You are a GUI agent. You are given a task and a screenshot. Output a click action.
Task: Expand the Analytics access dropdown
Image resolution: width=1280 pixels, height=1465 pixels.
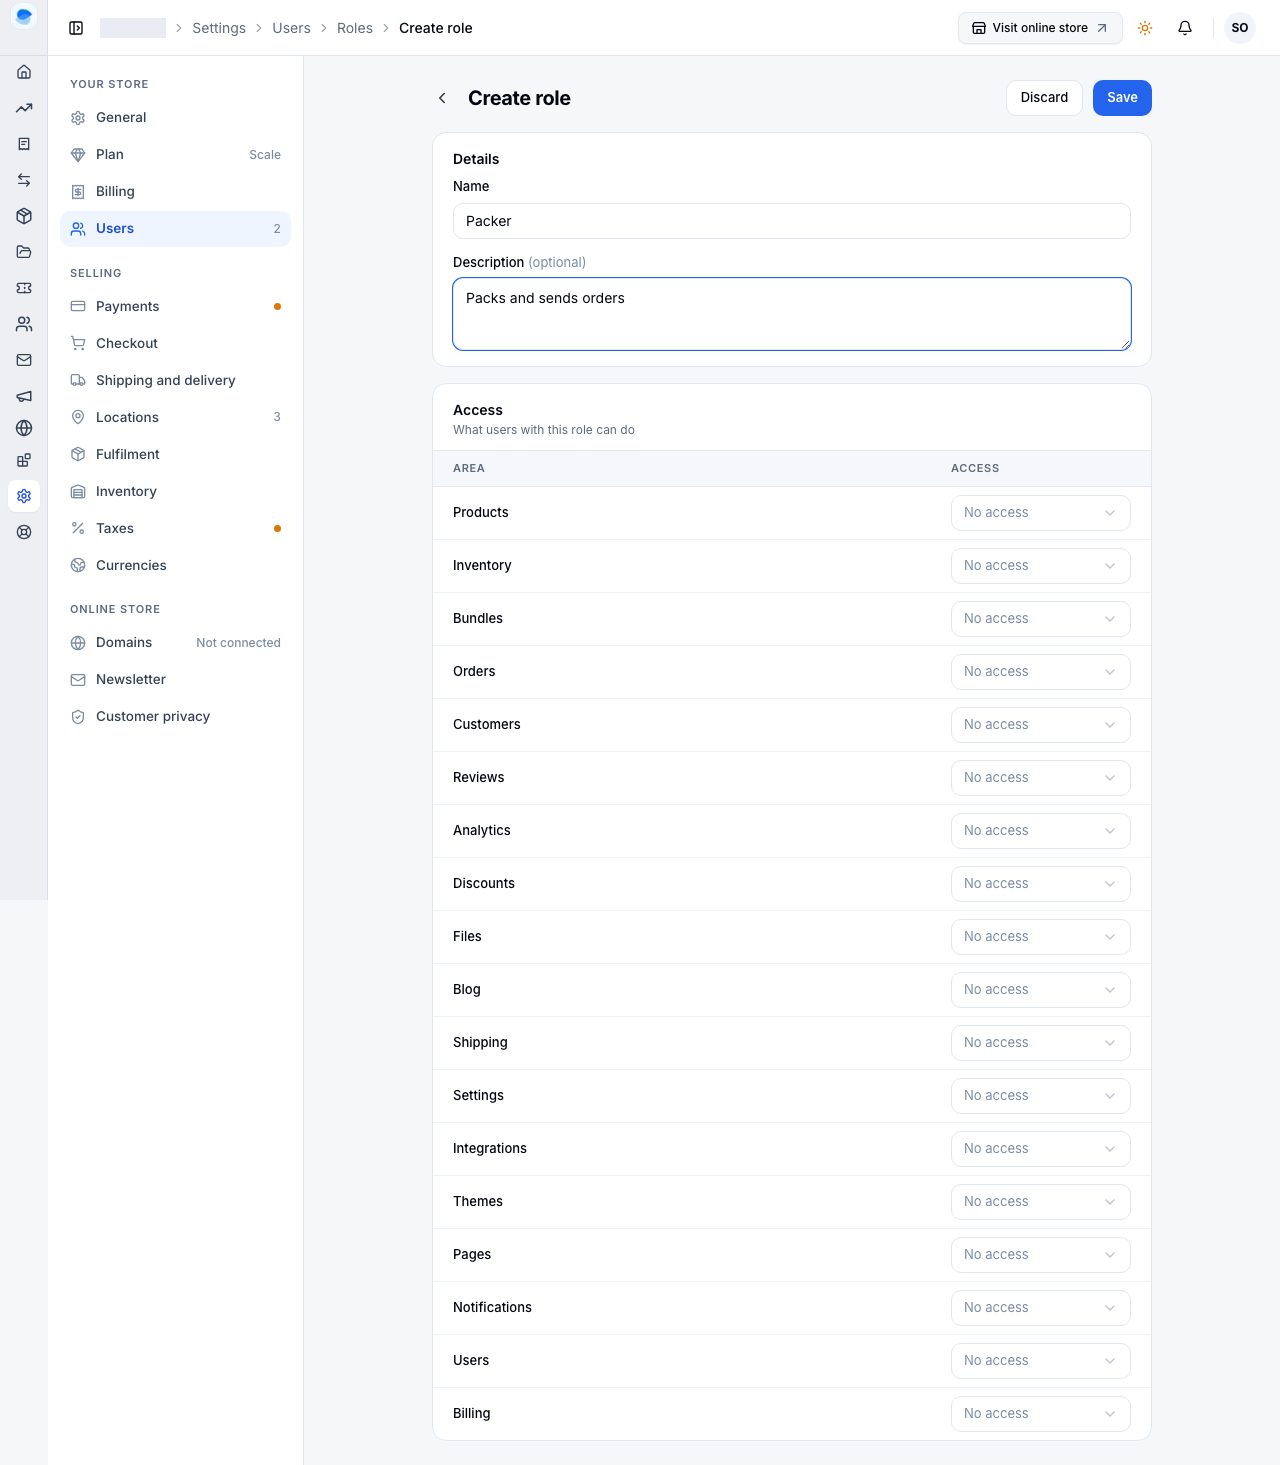point(1040,831)
